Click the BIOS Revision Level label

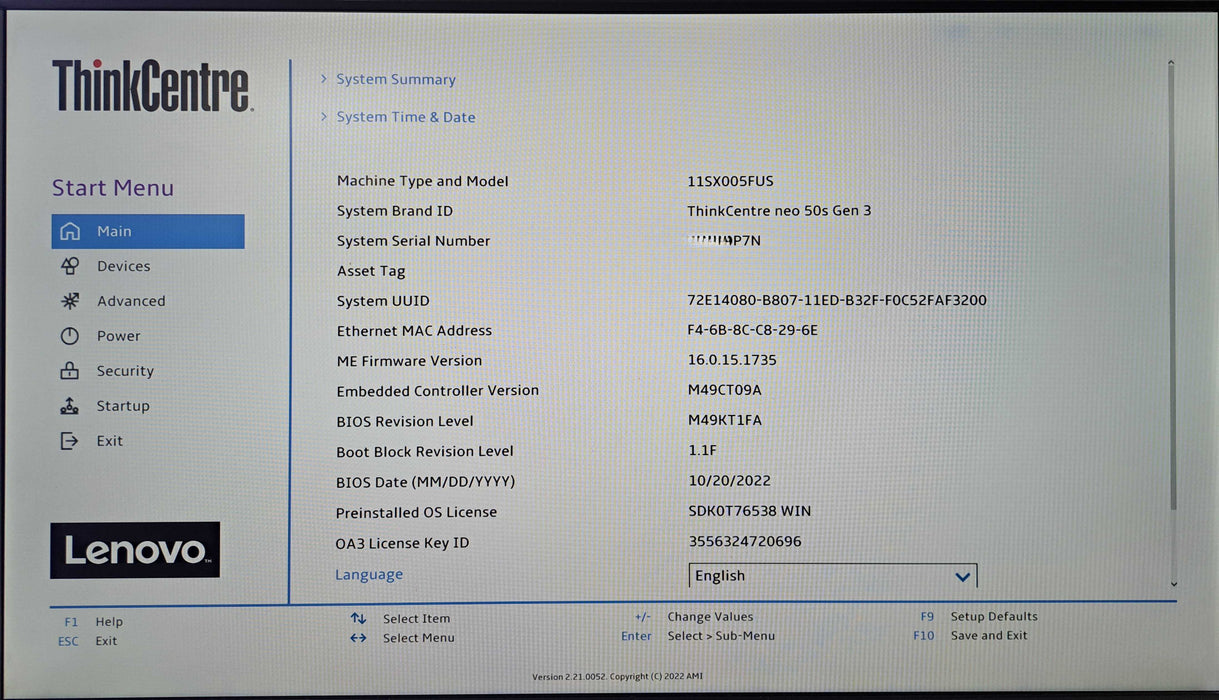click(x=405, y=421)
